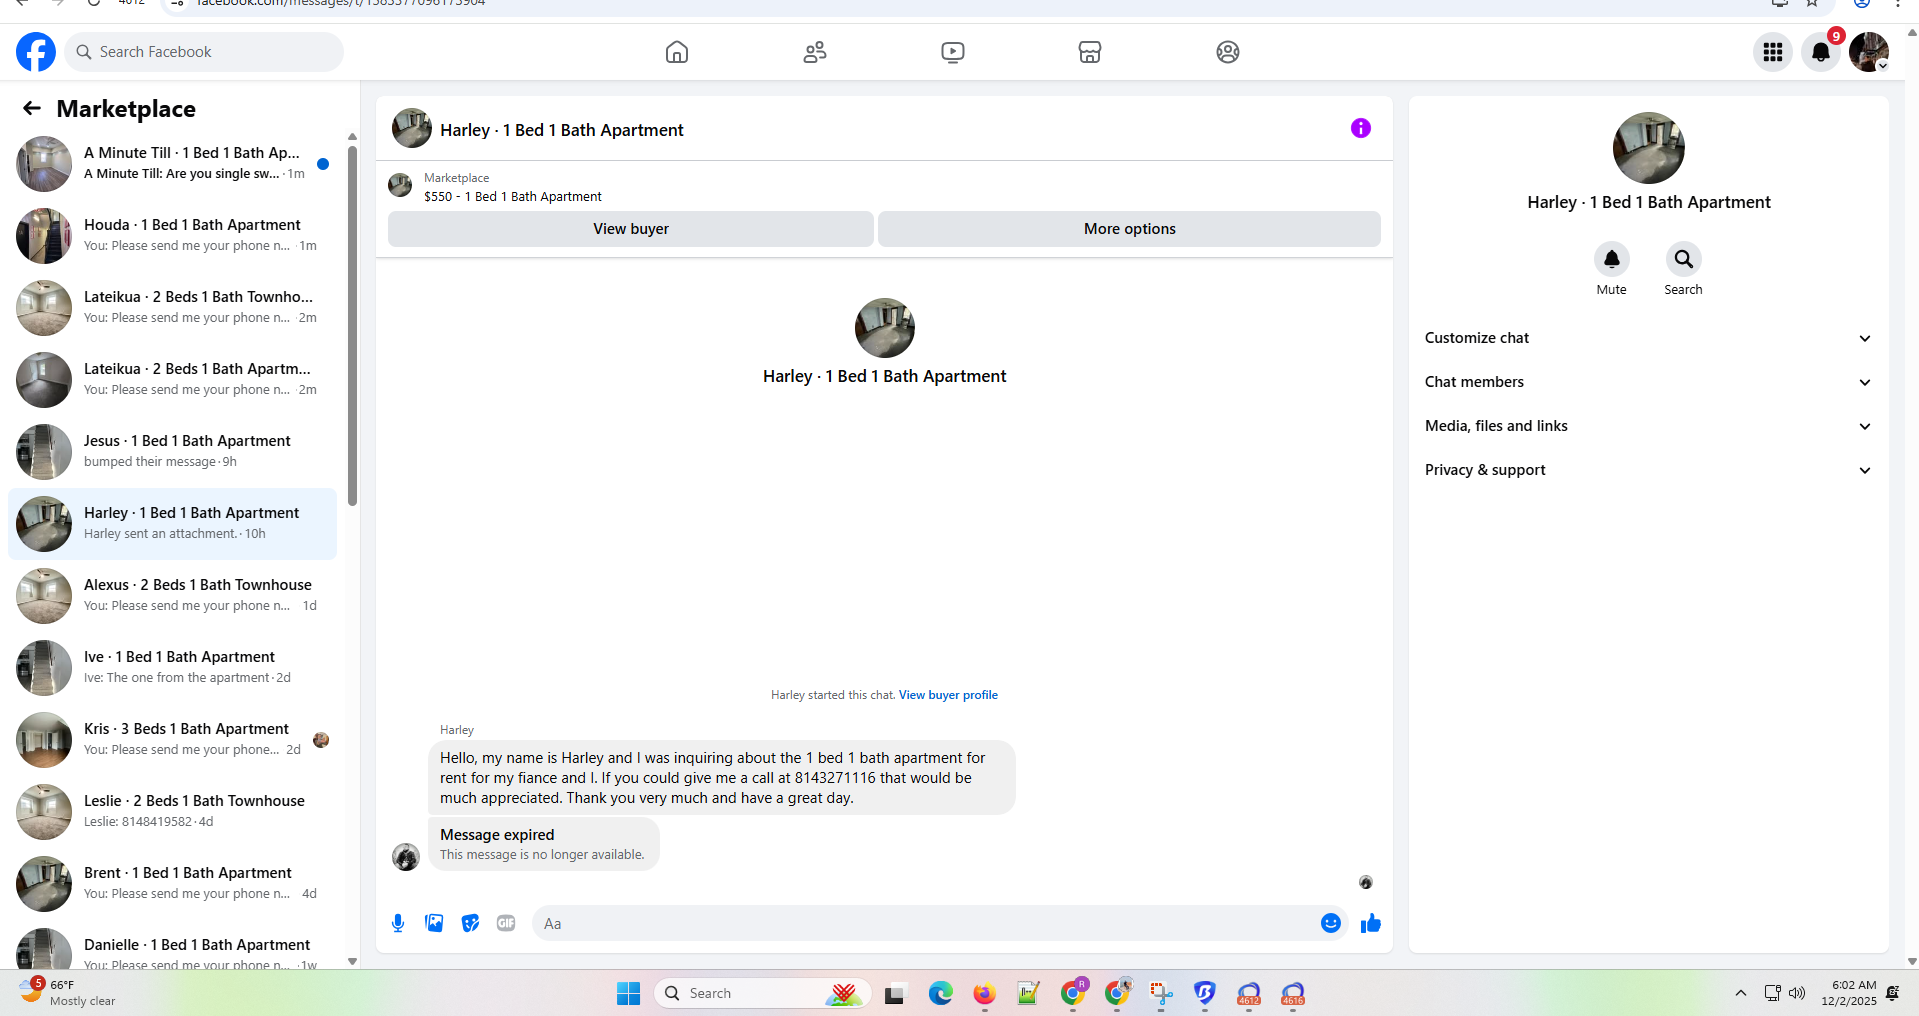
Task: Choose a sticker icon
Action: point(470,923)
